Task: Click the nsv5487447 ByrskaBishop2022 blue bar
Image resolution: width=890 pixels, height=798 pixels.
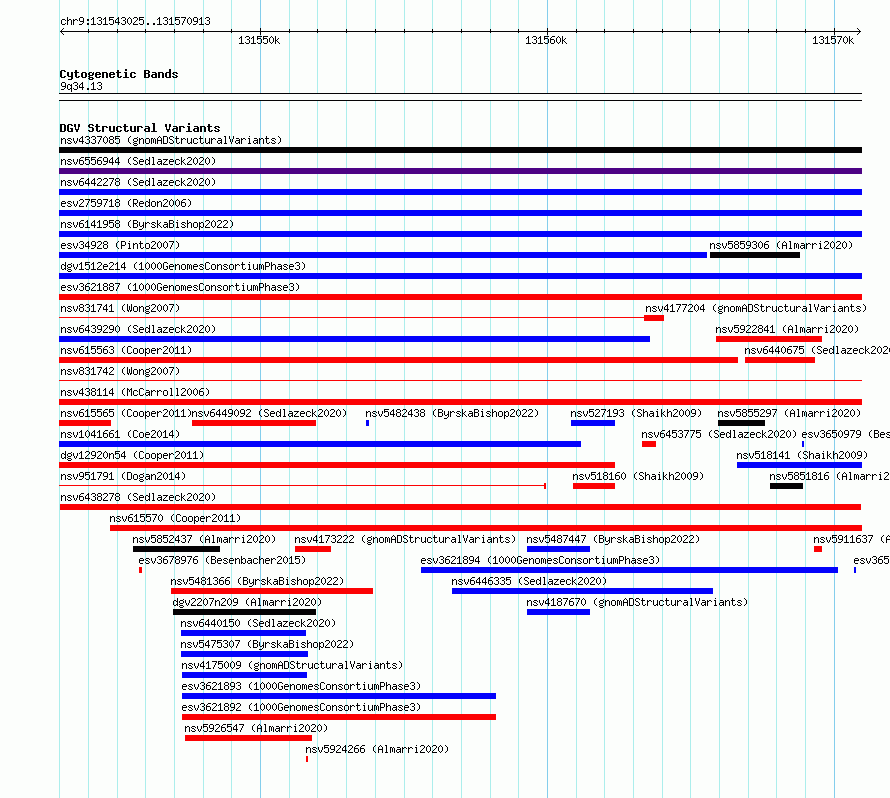Action: pos(559,549)
